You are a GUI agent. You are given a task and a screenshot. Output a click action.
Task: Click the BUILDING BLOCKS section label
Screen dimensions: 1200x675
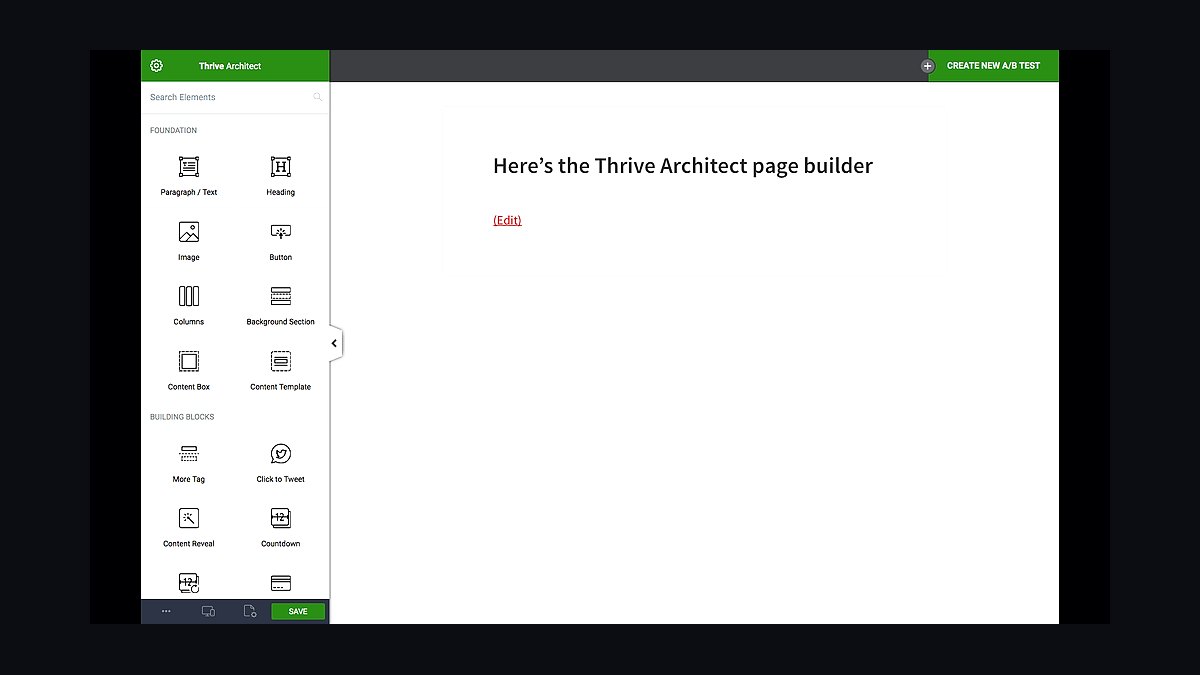(x=182, y=417)
